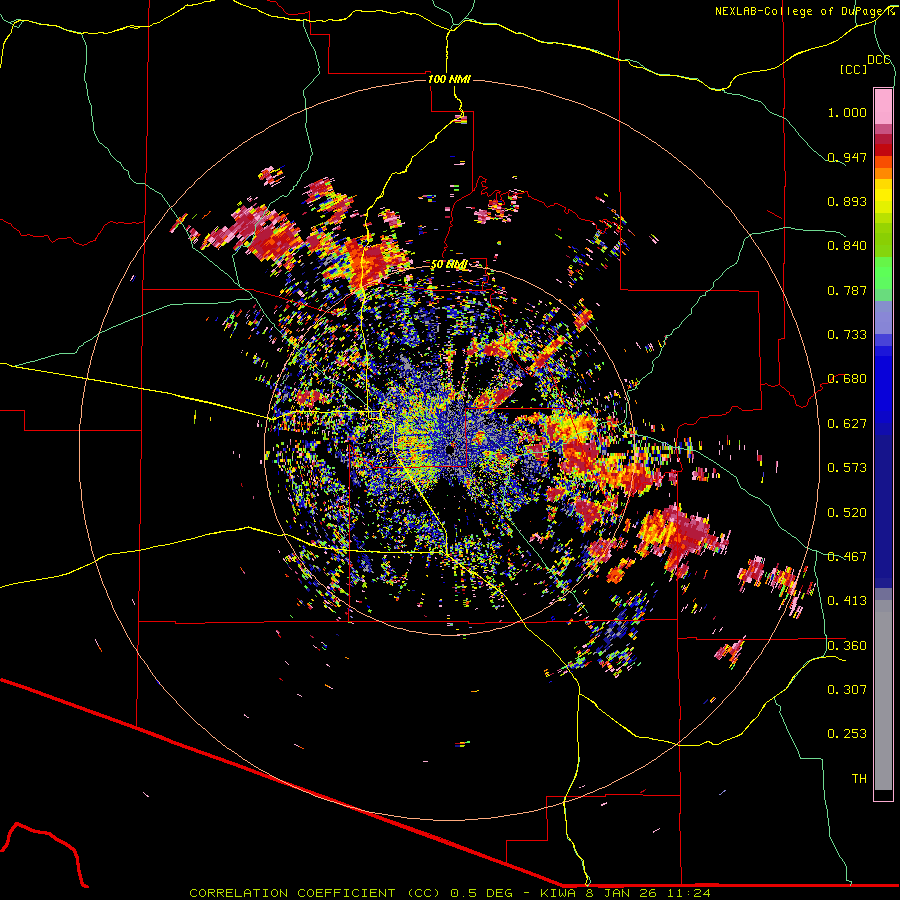Click the black radar site dot at center

coord(450,449)
